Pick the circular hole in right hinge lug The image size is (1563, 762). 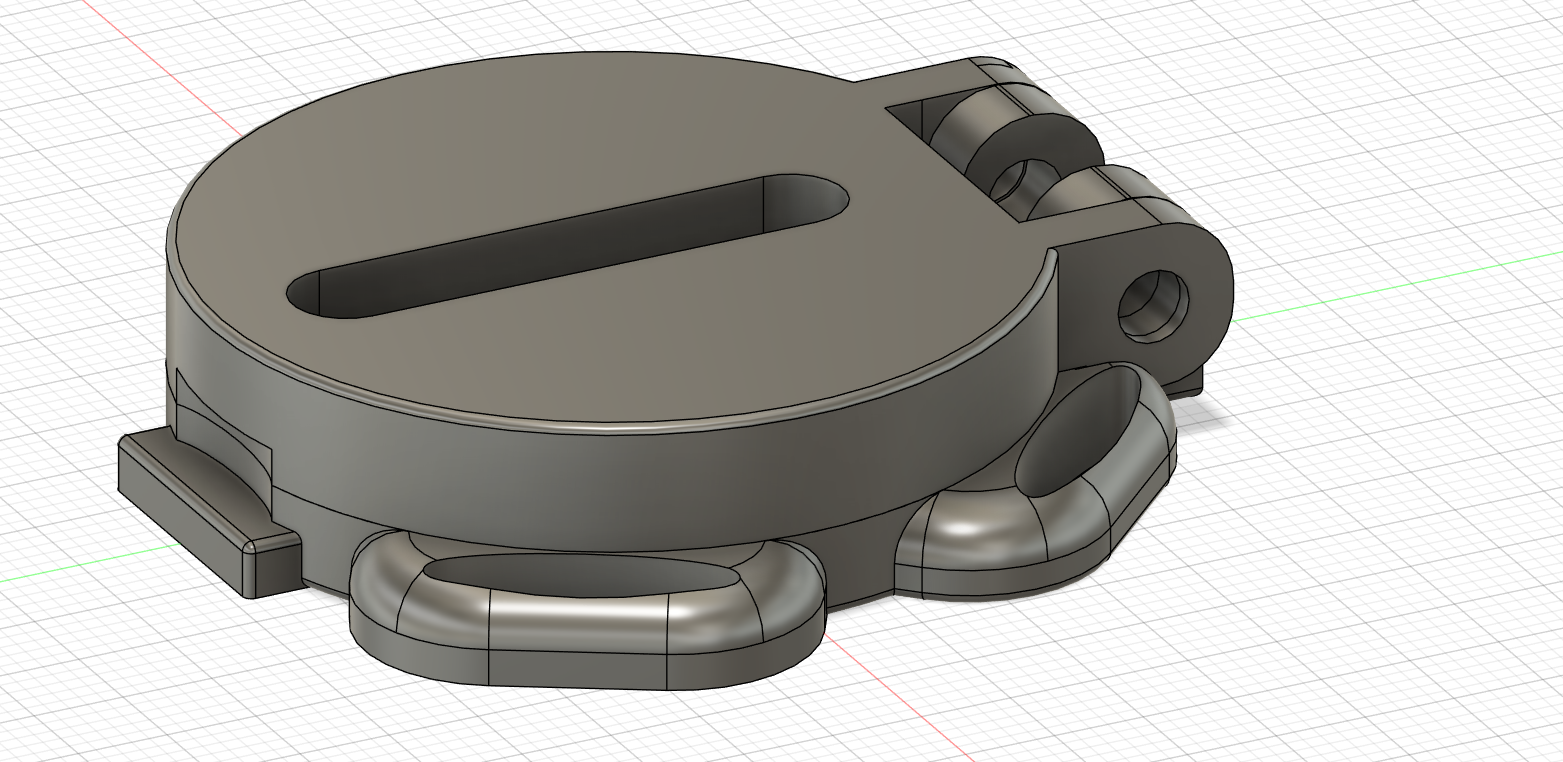click(1153, 305)
